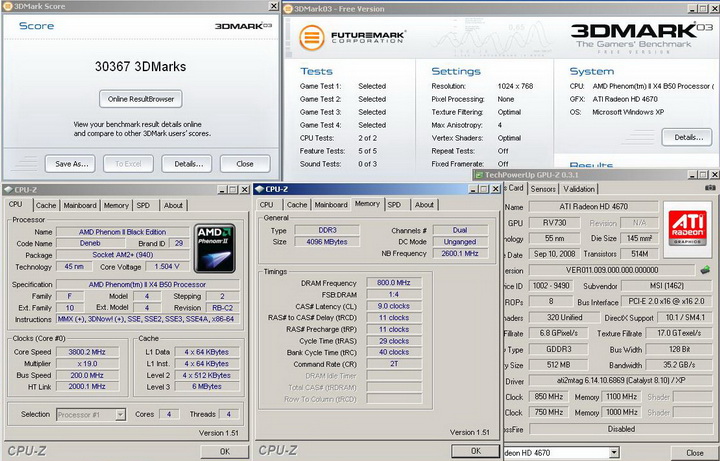The width and height of the screenshot is (720, 461).
Task: Click the NB Frequency 2600.1 MHz value
Action: [460, 253]
